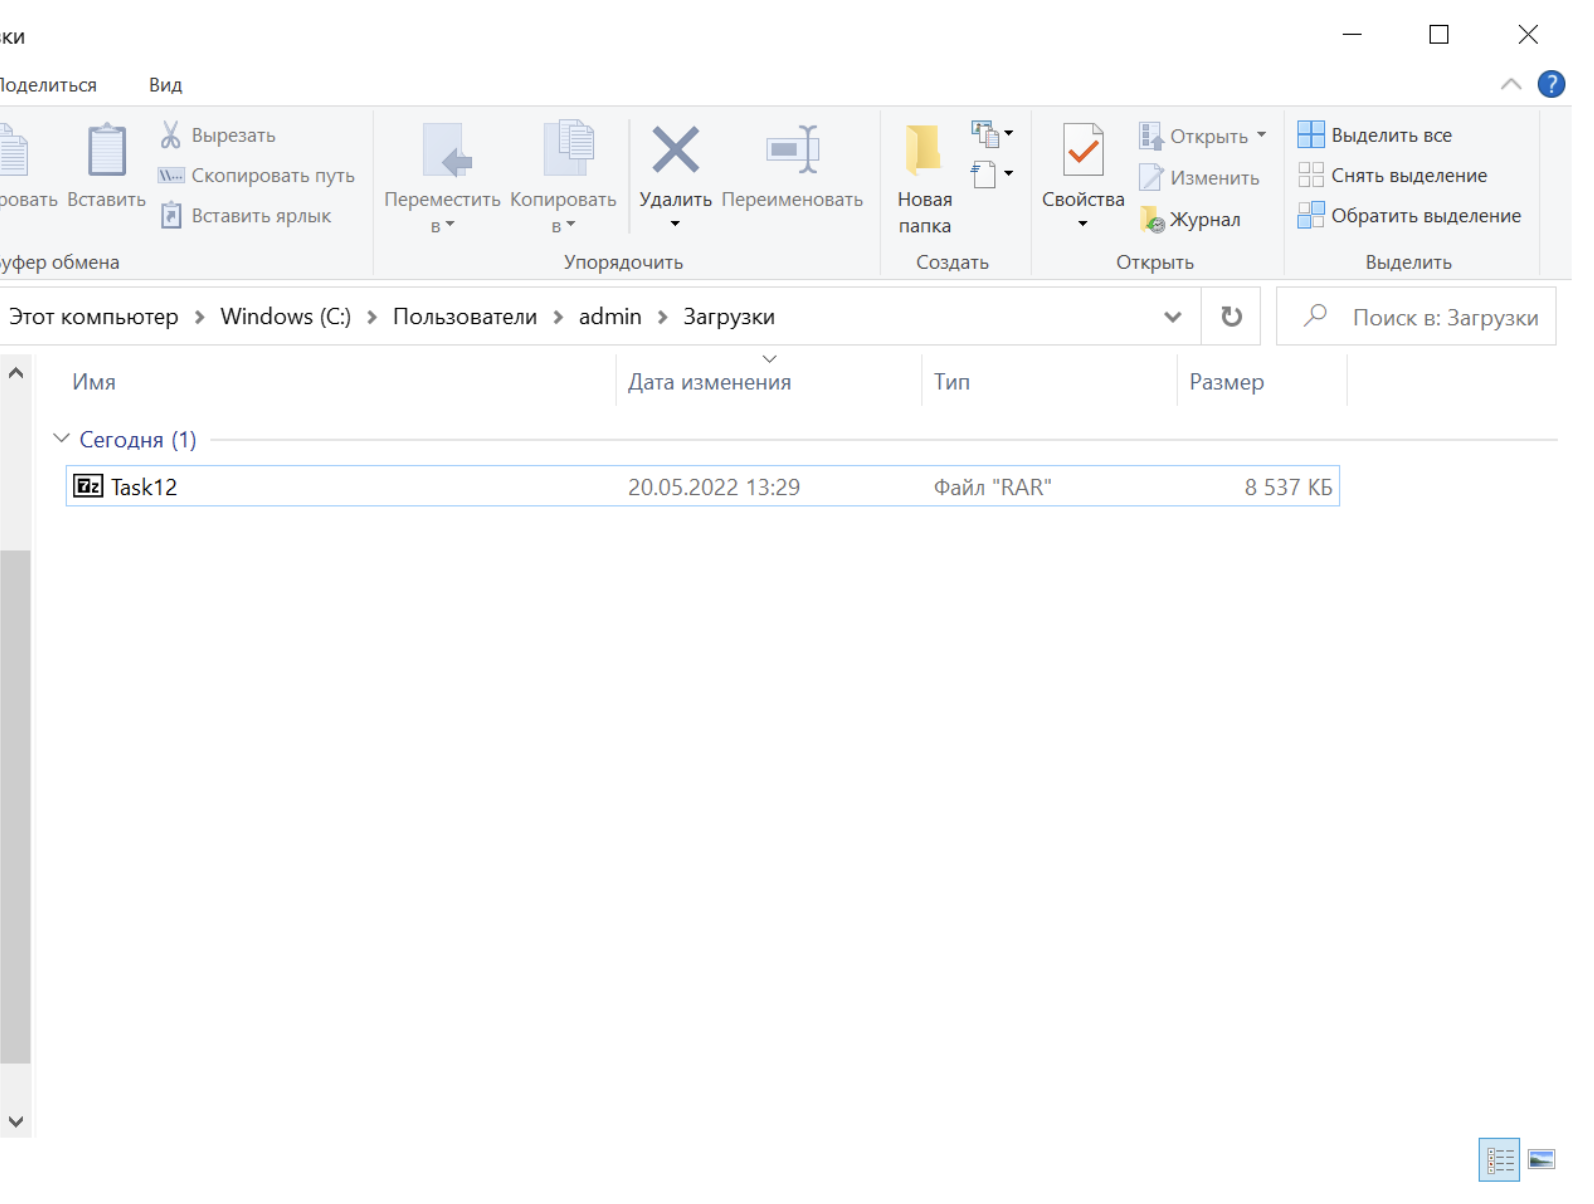This screenshot has width=1594, height=1204.
Task: Sort by Имя column header
Action: coord(94,382)
